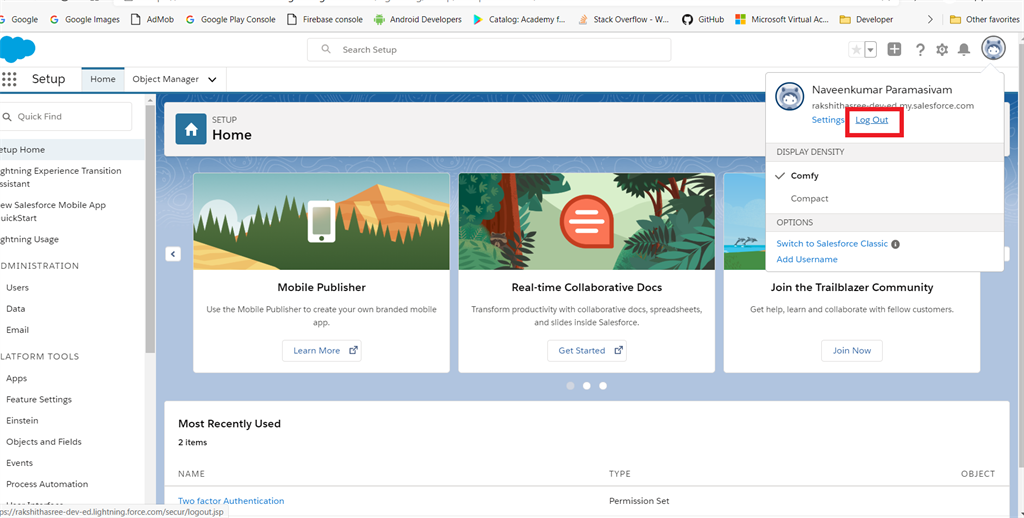The image size is (1024, 518).
Task: Click into the Quick Find field
Action: (66, 117)
